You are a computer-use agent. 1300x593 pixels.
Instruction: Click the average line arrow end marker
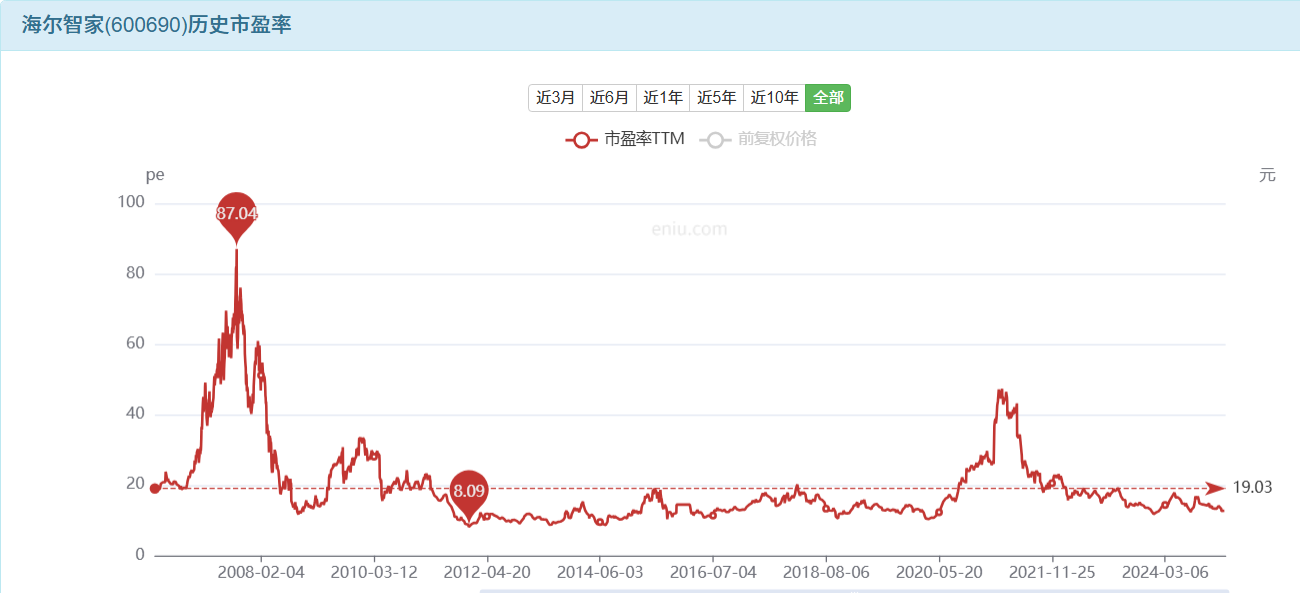(1215, 488)
